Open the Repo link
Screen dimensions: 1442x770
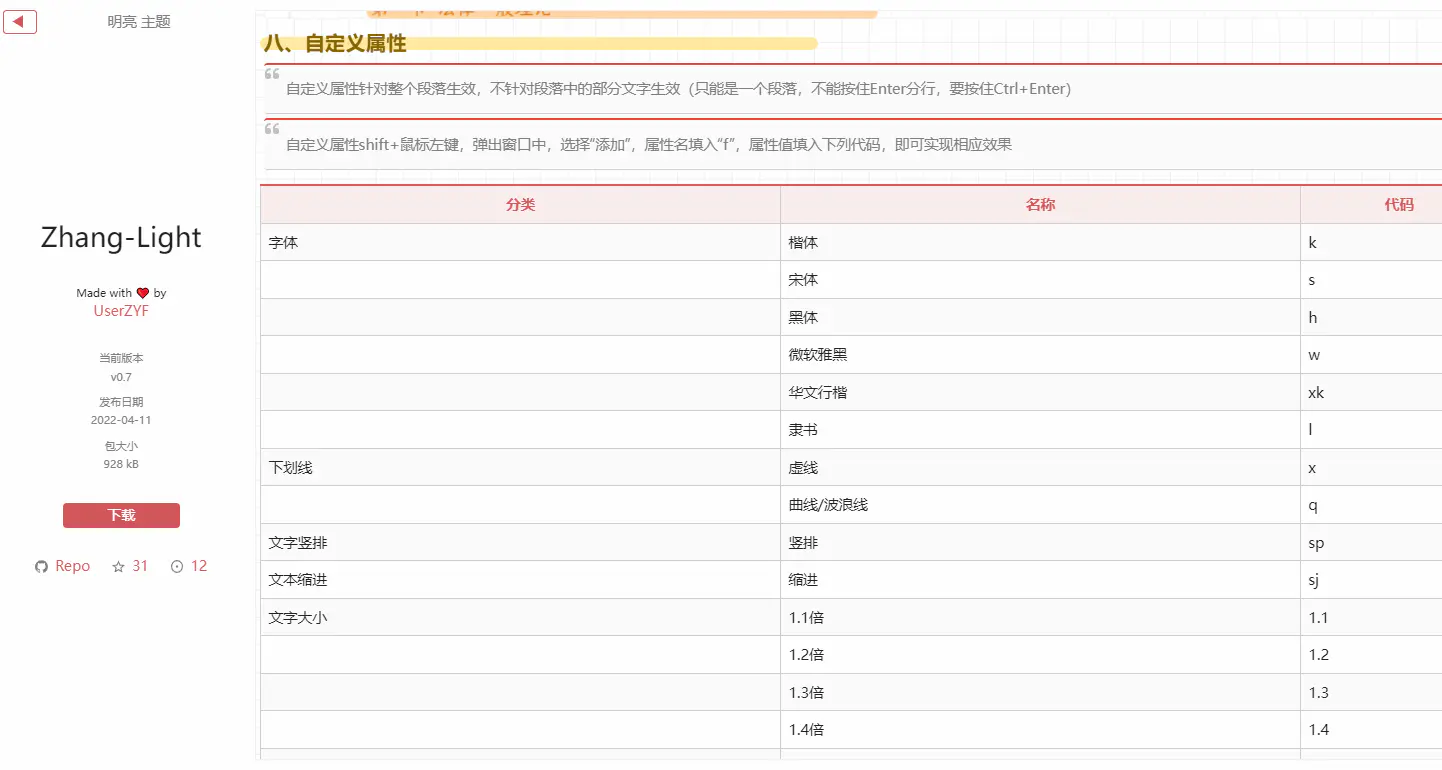click(x=72, y=566)
